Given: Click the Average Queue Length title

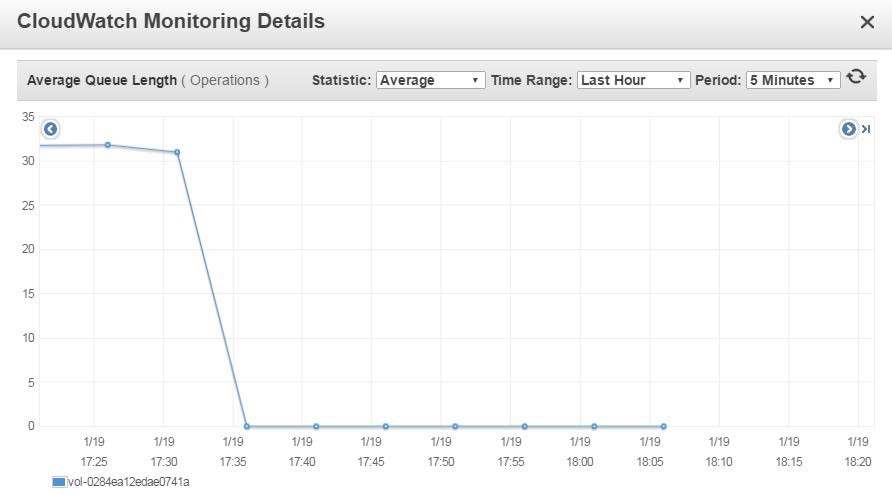Looking at the screenshot, I should point(102,80).
